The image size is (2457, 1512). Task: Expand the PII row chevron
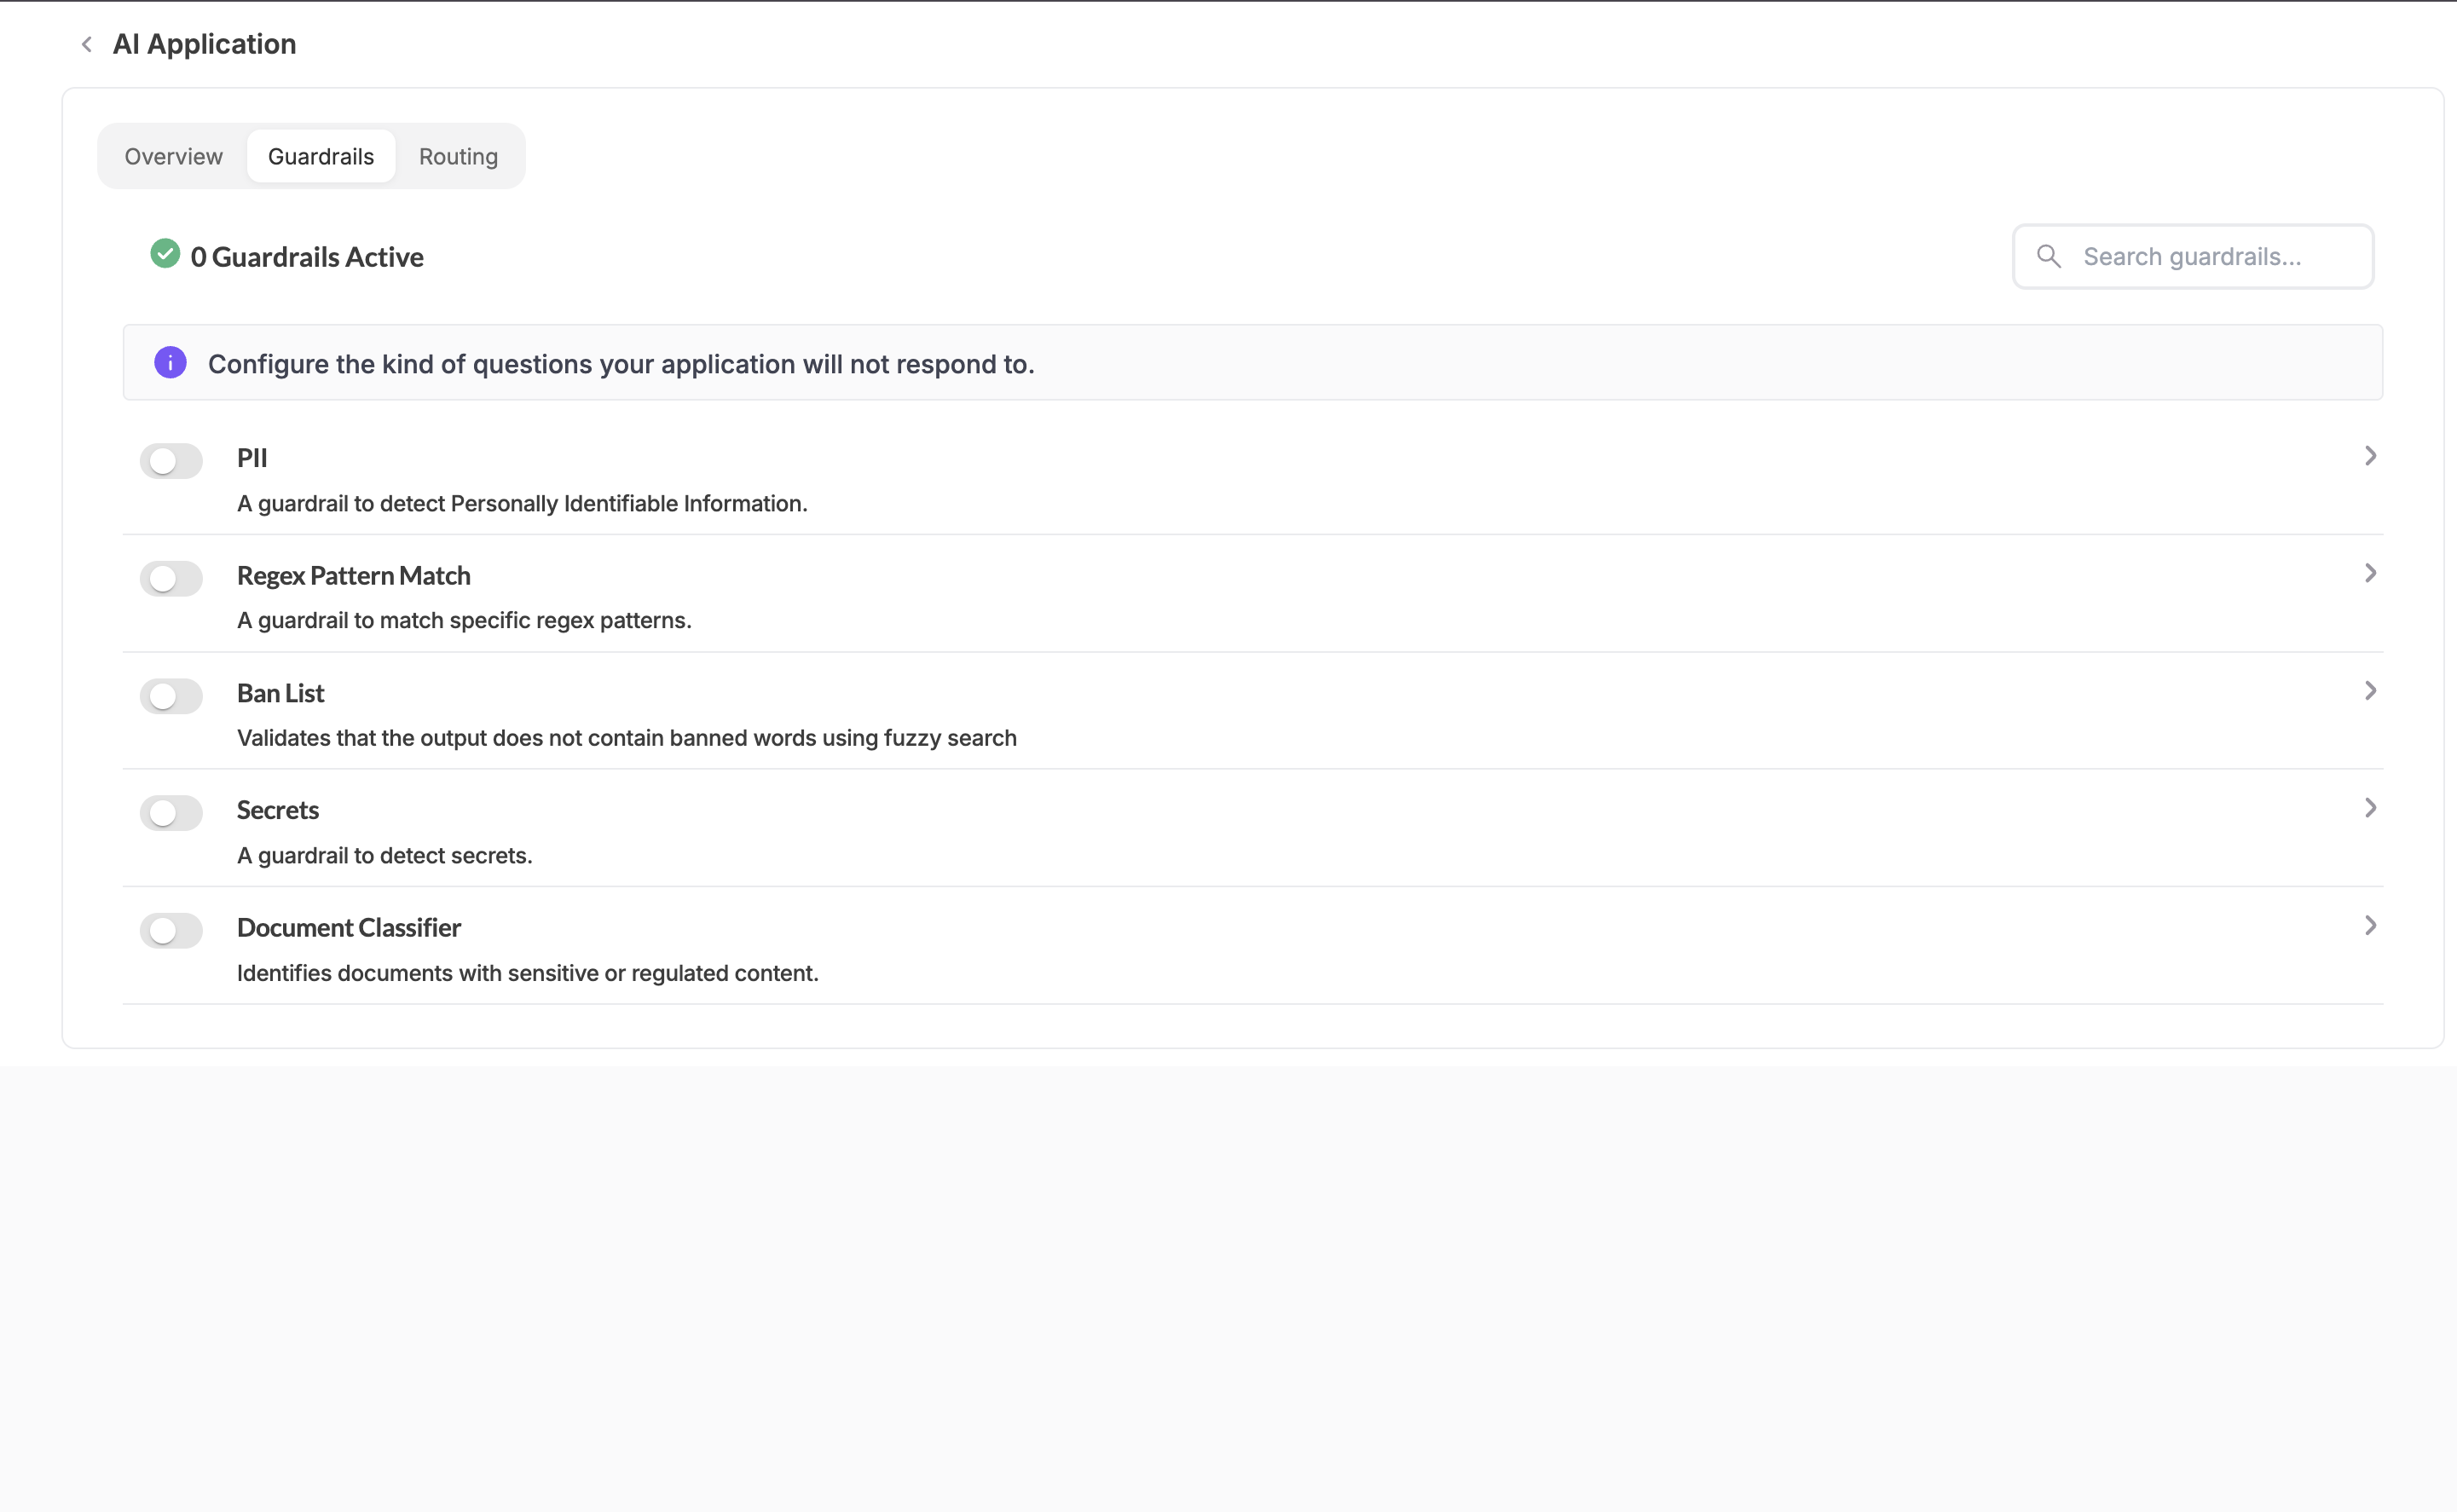(2370, 456)
